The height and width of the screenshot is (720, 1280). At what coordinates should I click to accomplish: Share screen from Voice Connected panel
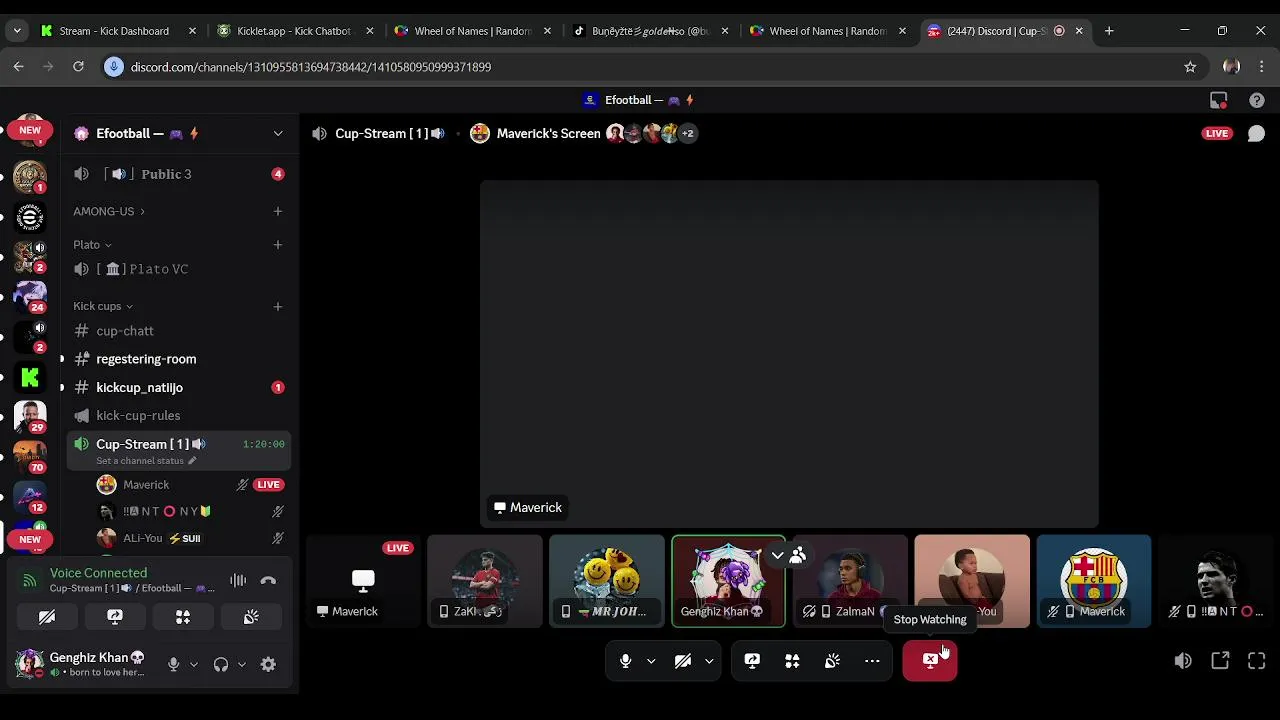(115, 617)
